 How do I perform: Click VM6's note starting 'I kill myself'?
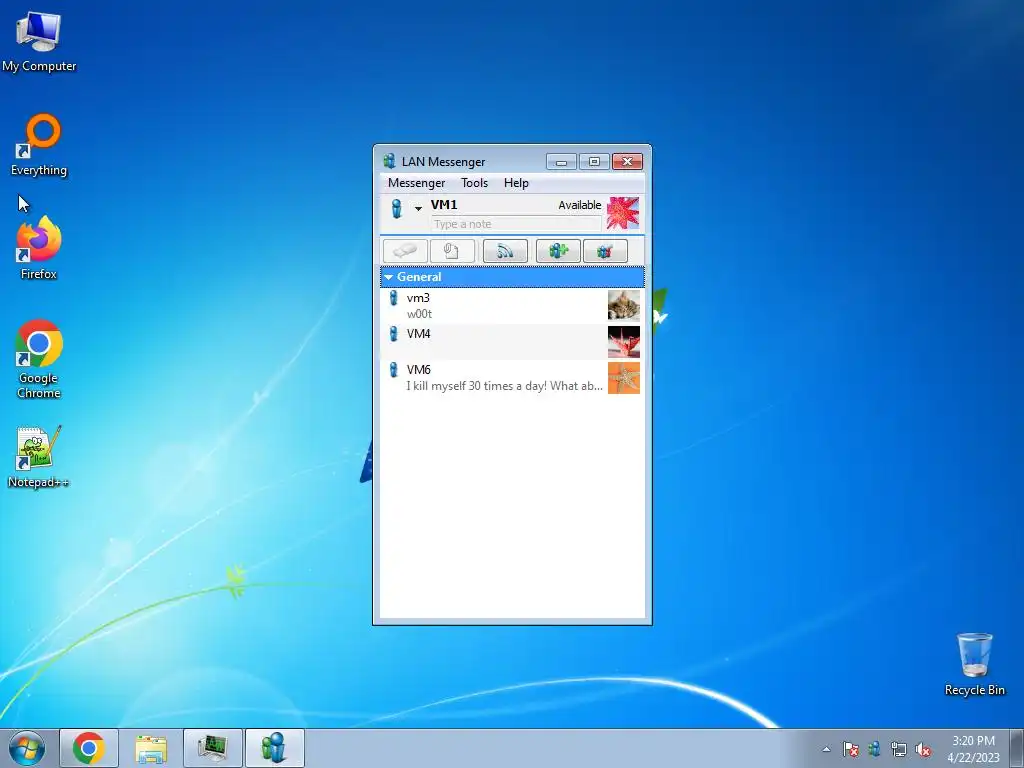click(x=504, y=386)
